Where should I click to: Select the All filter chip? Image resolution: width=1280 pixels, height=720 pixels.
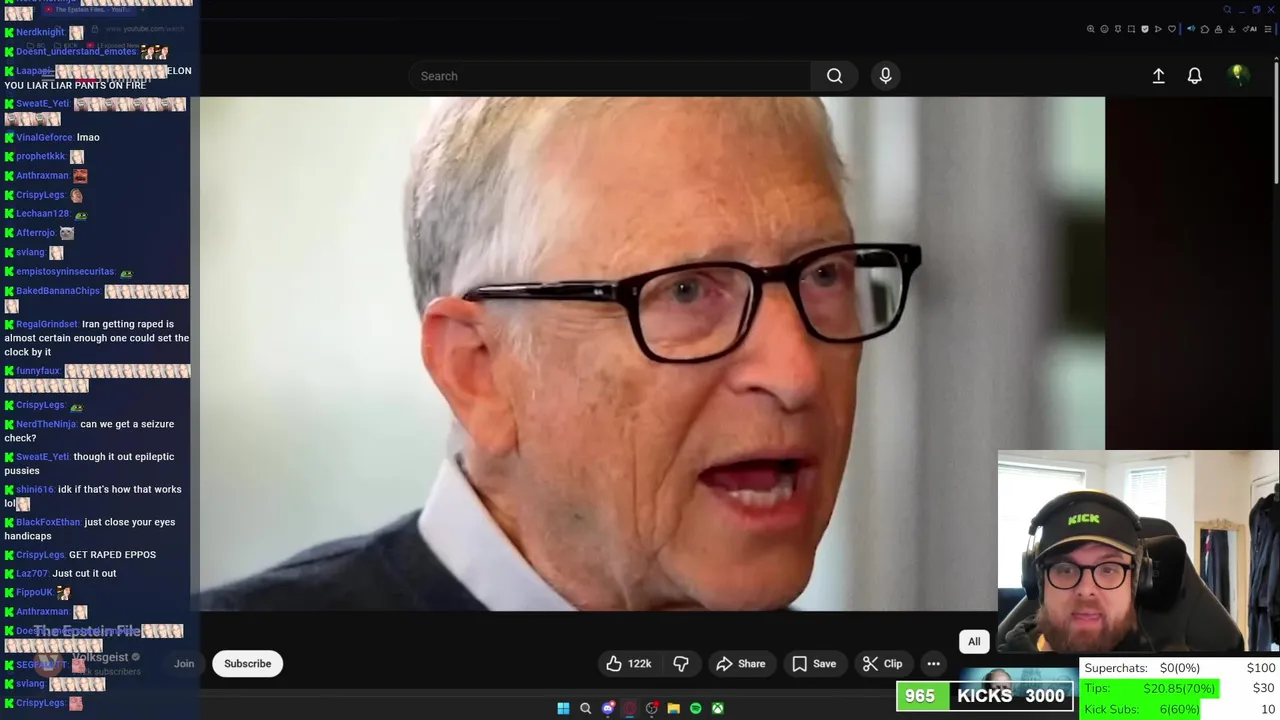point(974,642)
